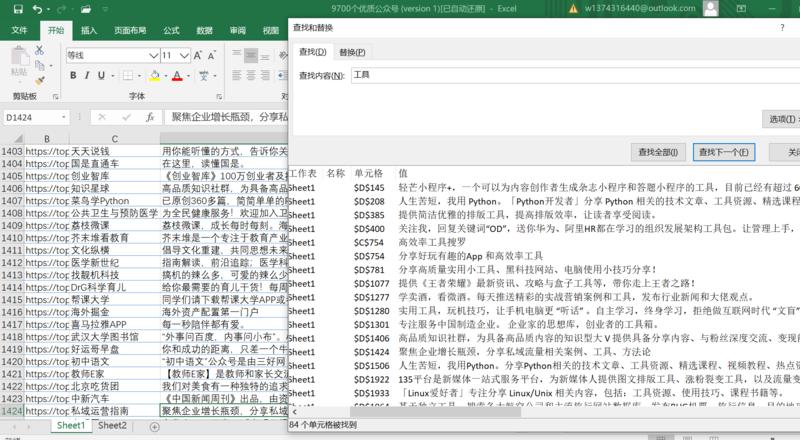Switch to the Data (数据) tab
The width and height of the screenshot is (800, 440).
(x=204, y=30)
